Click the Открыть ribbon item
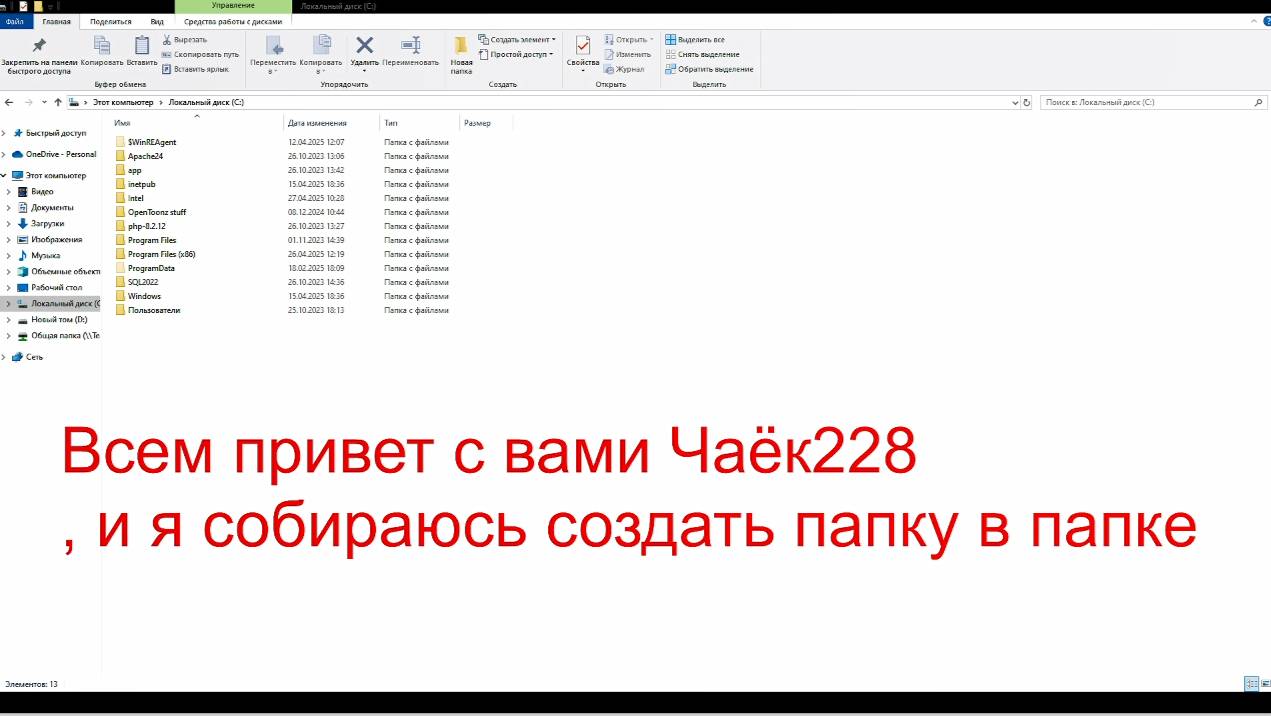The height and width of the screenshot is (716, 1271). pyautogui.click(x=628, y=40)
